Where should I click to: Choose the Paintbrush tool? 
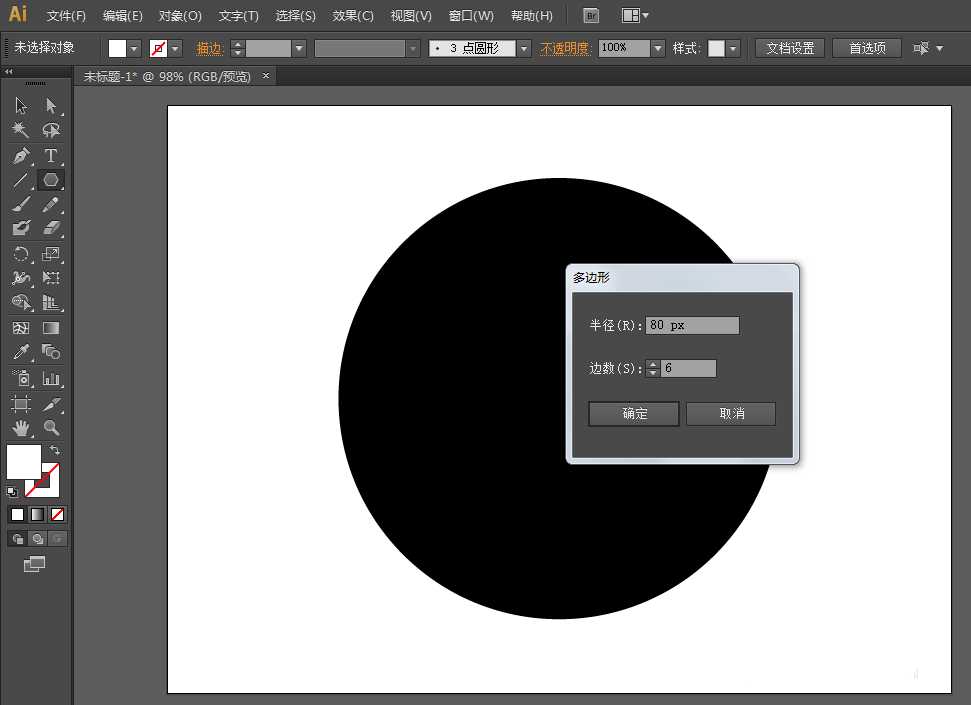click(x=20, y=204)
